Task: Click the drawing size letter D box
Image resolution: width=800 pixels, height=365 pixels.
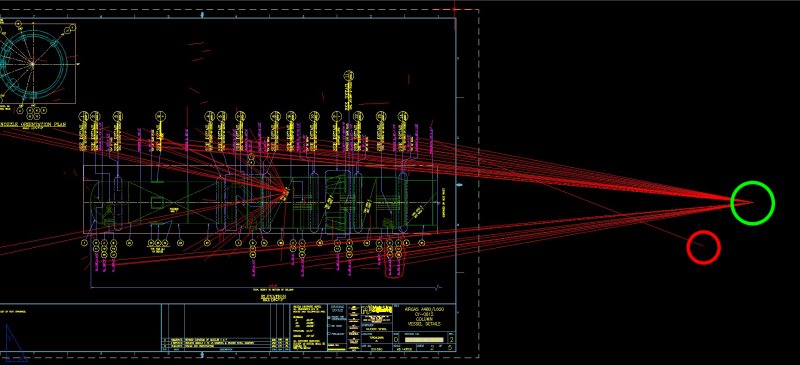Action: pyautogui.click(x=396, y=339)
